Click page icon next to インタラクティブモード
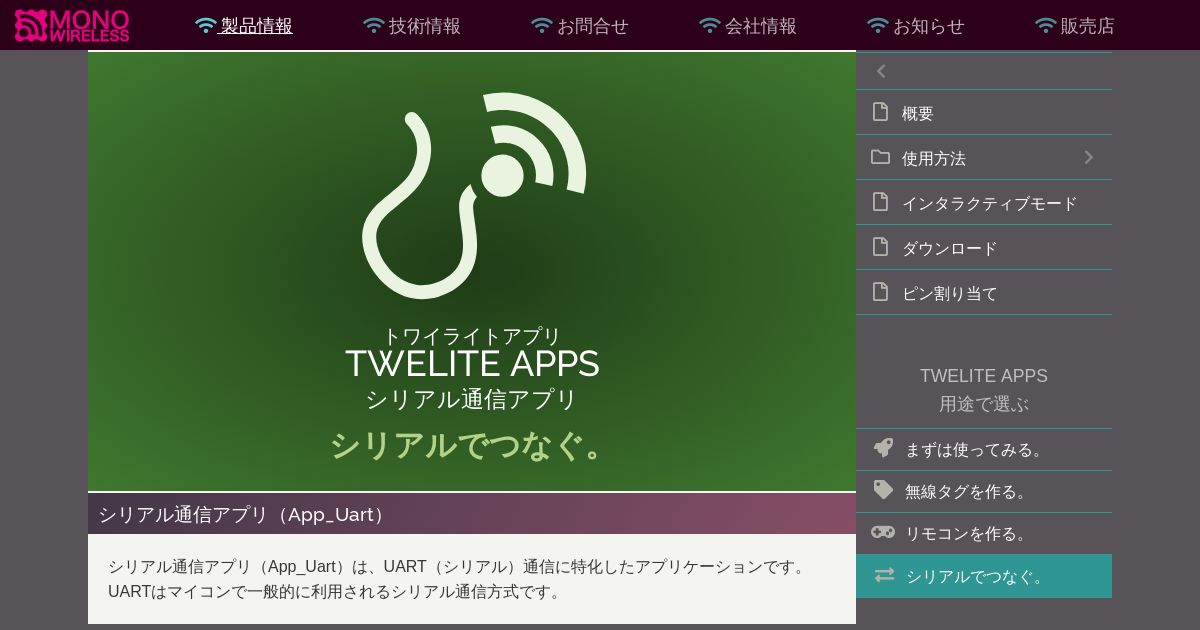Image resolution: width=1200 pixels, height=630 pixels. point(880,202)
